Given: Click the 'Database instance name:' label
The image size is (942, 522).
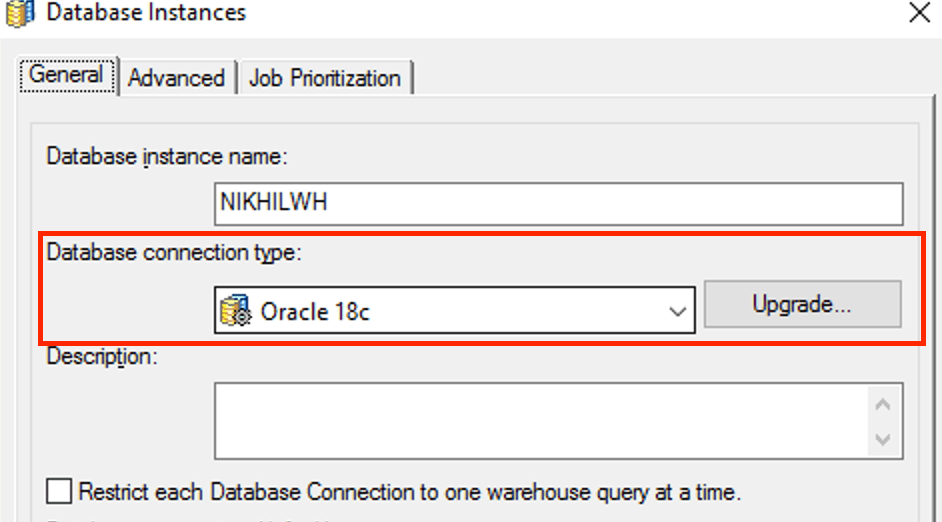Looking at the screenshot, I should pyautogui.click(x=167, y=157).
